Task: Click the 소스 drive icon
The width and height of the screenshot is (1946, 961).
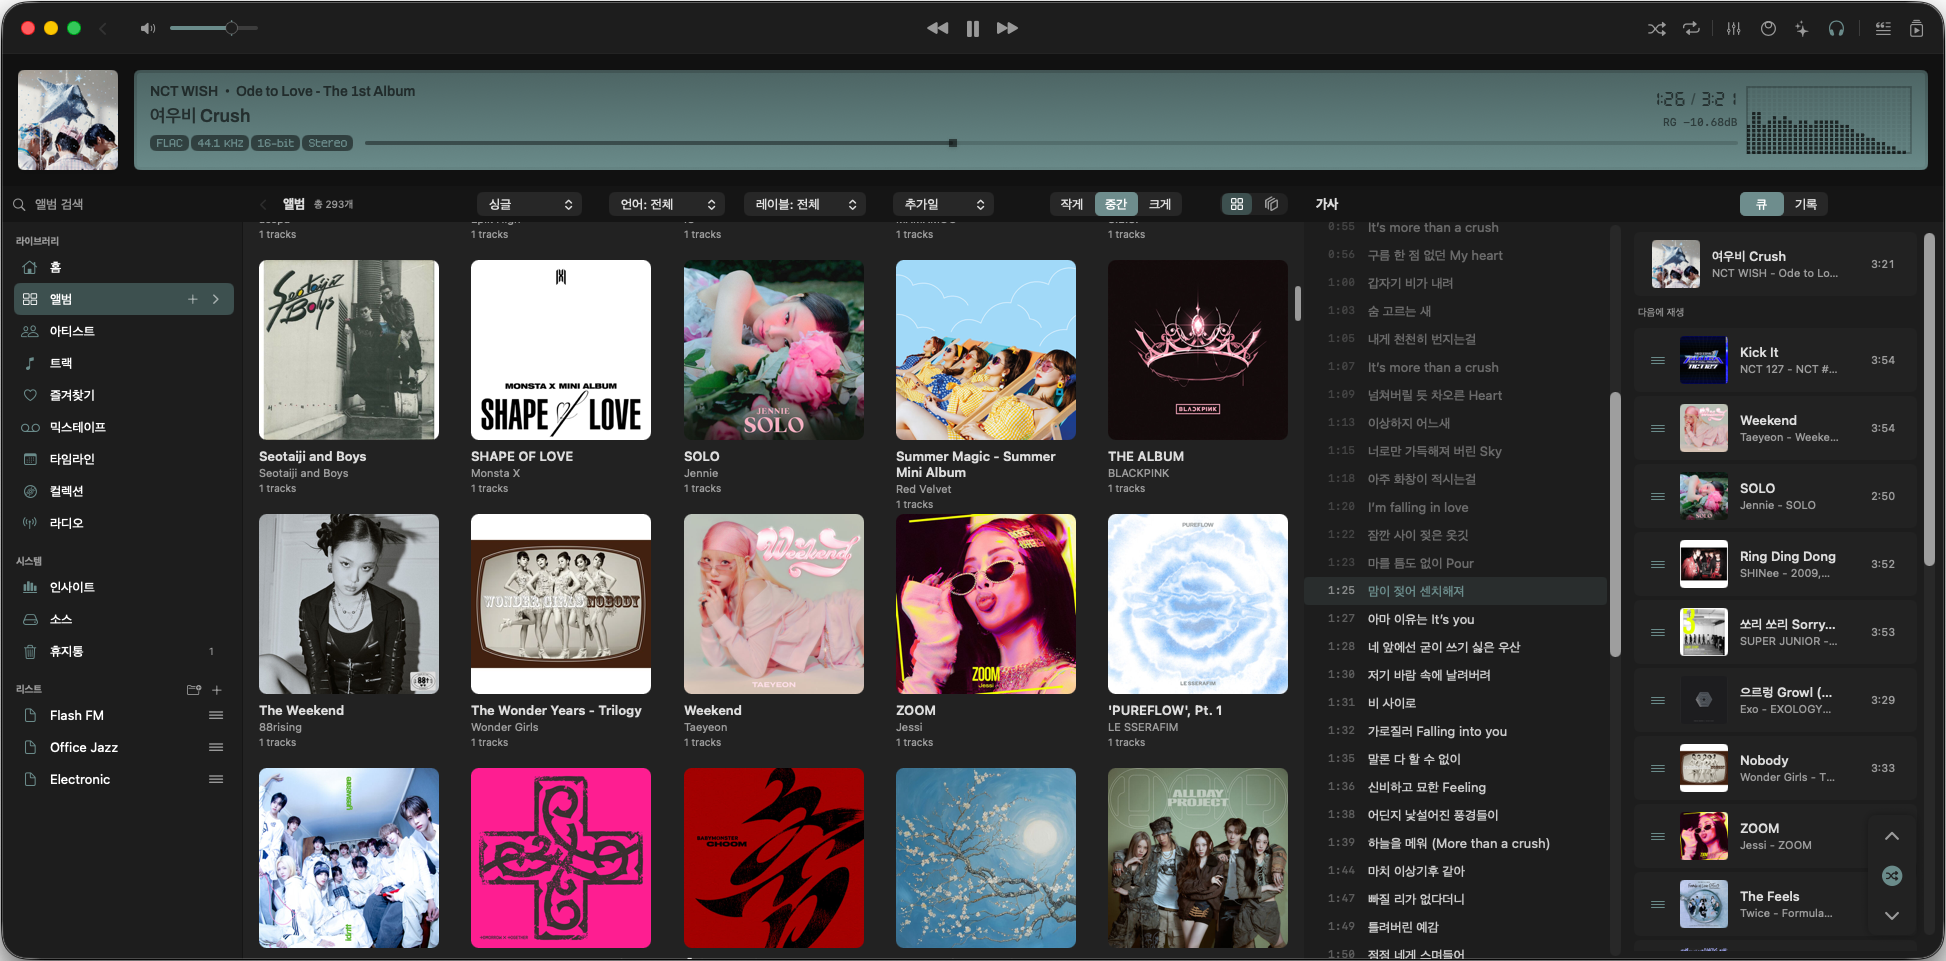Action: 30,619
